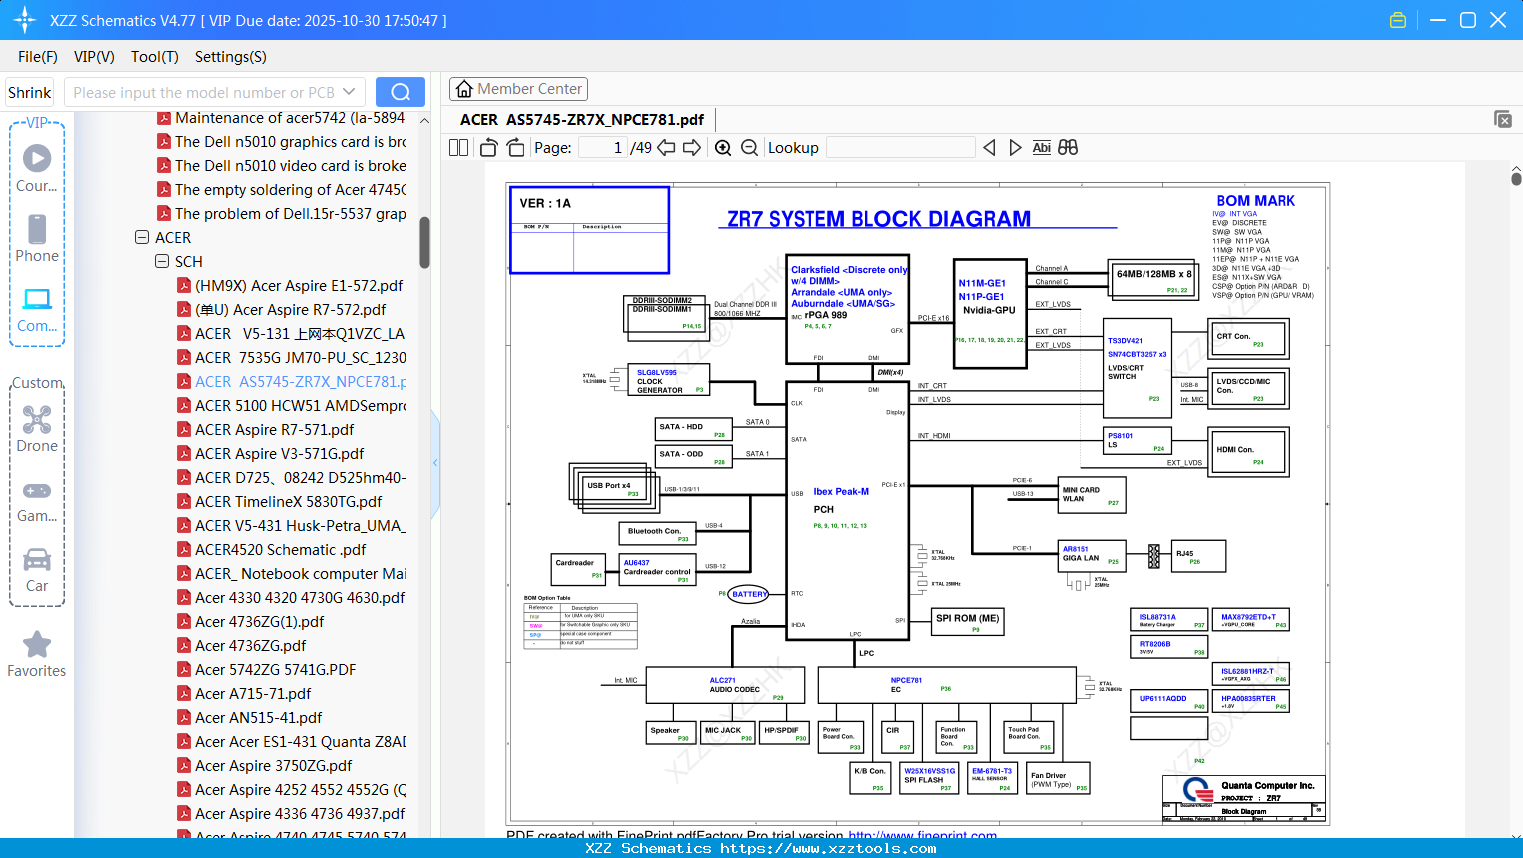Image resolution: width=1523 pixels, height=858 pixels.
Task: Open ACER Aspire V3-571G.pdf
Action: pyautogui.click(x=279, y=454)
